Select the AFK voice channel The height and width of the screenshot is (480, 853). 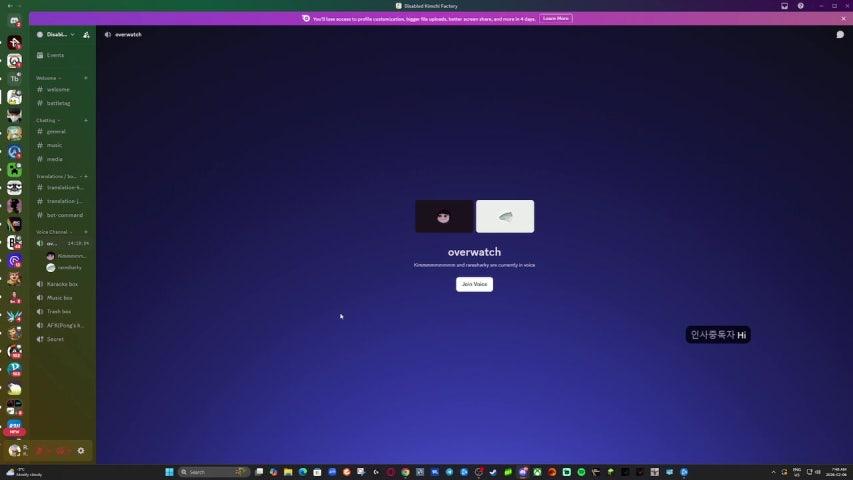coord(62,325)
